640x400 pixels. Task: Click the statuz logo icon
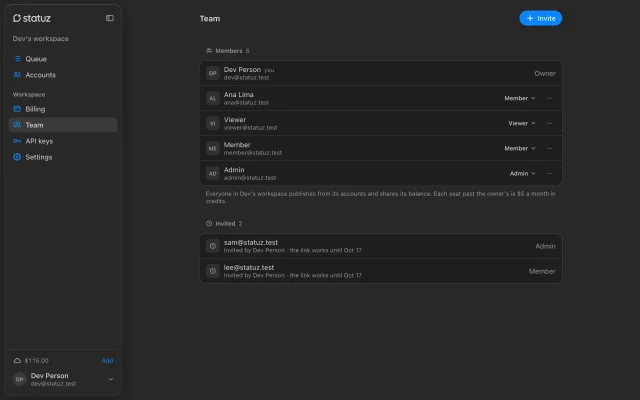(17, 18)
